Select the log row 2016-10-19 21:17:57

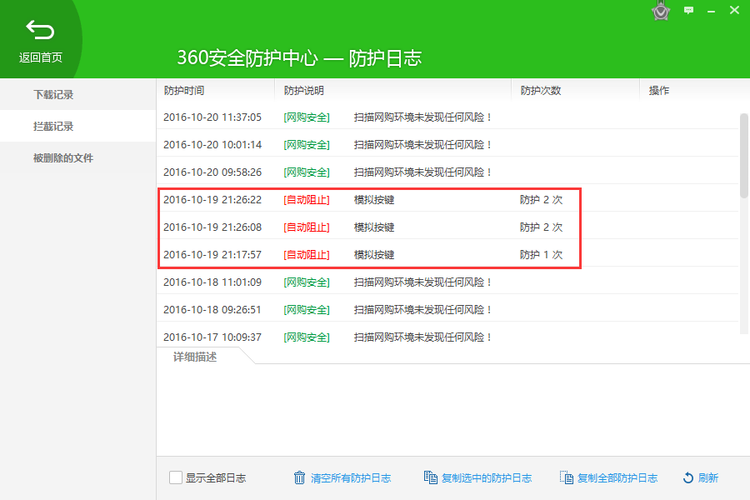coord(448,255)
